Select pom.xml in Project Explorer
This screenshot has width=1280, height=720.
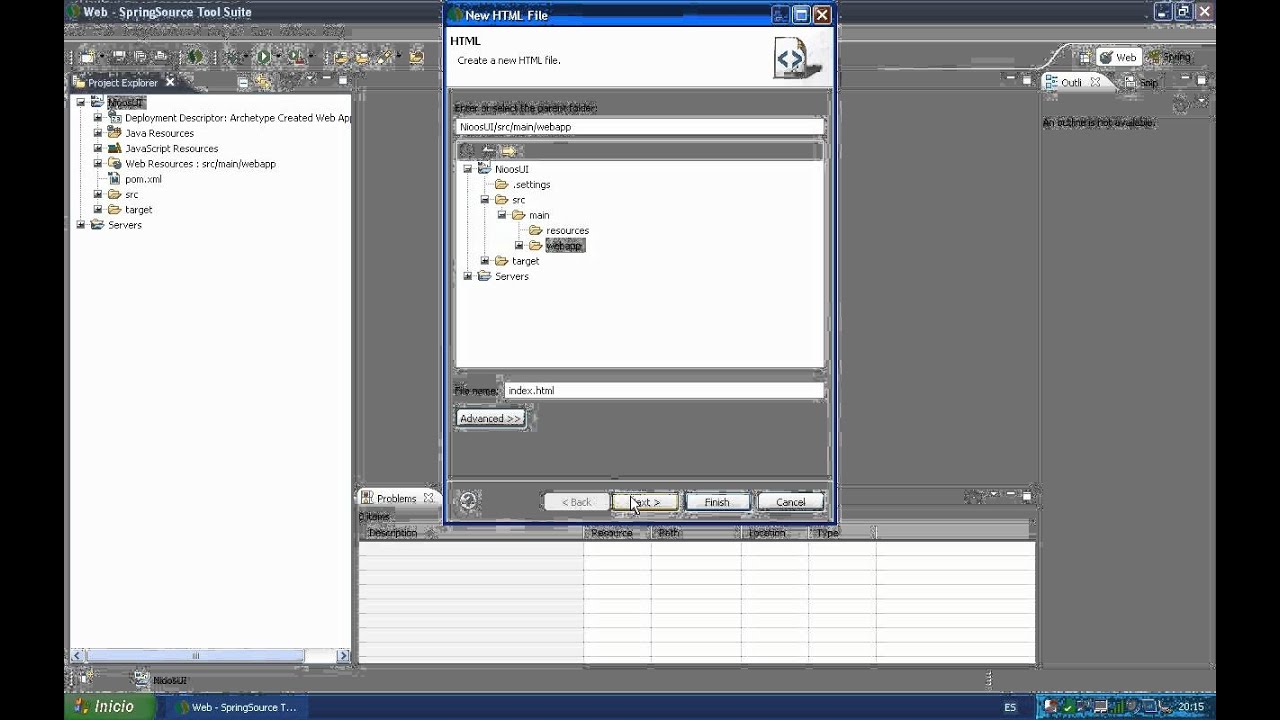(143, 179)
